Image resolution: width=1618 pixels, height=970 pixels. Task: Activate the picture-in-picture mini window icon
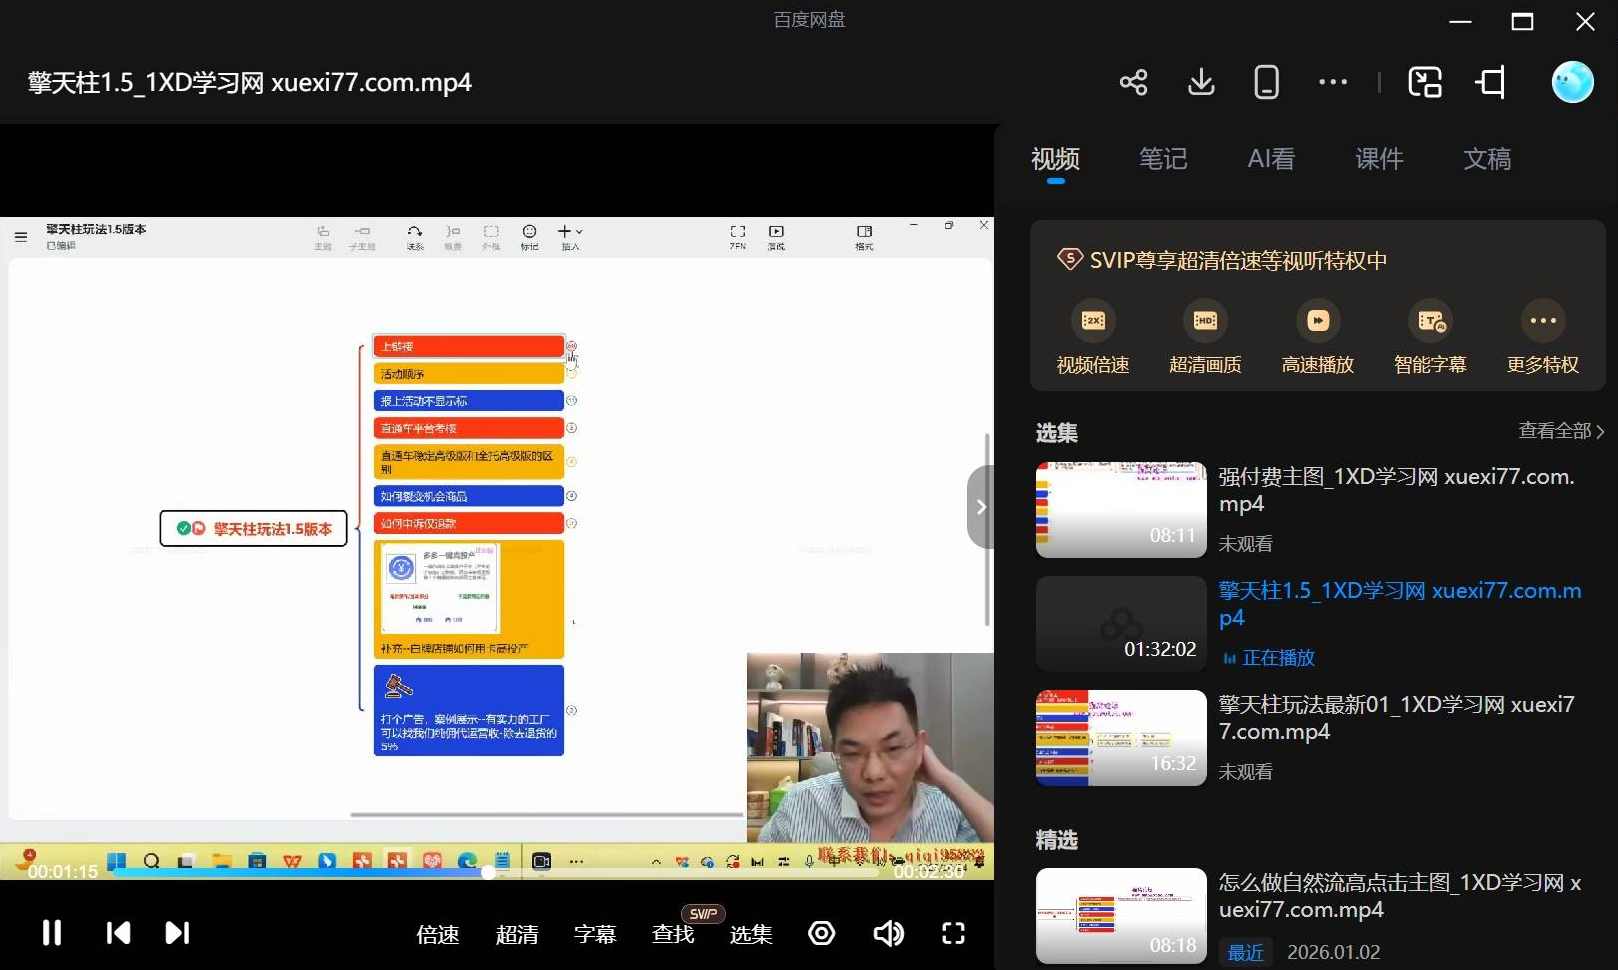click(1424, 82)
